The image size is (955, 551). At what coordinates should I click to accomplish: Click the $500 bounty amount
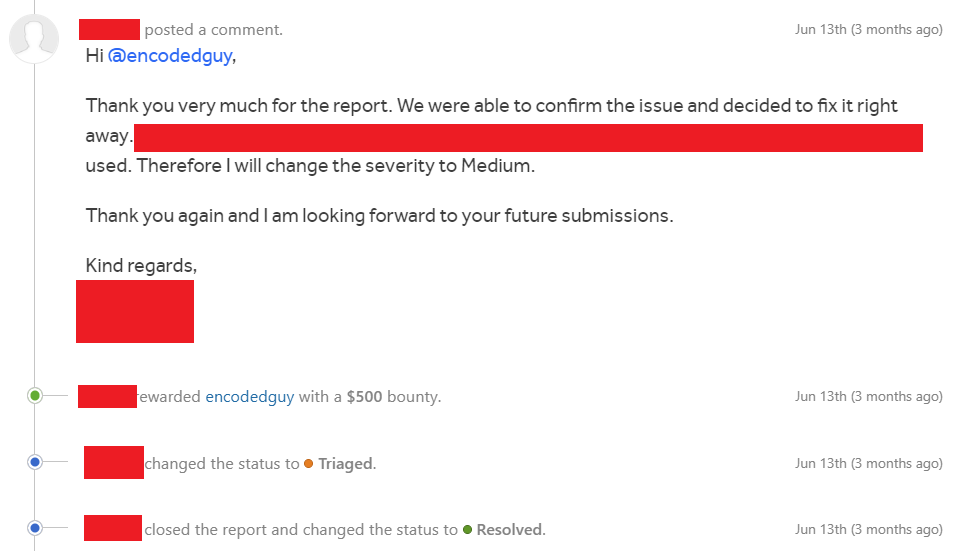364,397
